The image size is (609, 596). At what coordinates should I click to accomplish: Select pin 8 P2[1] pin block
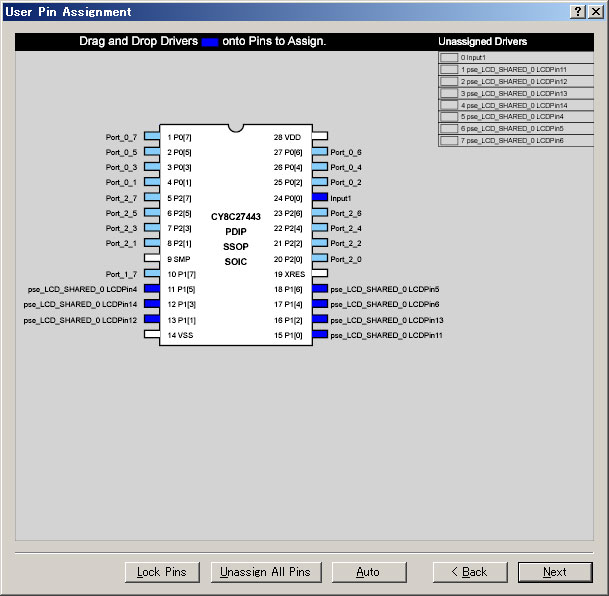pyautogui.click(x=152, y=243)
